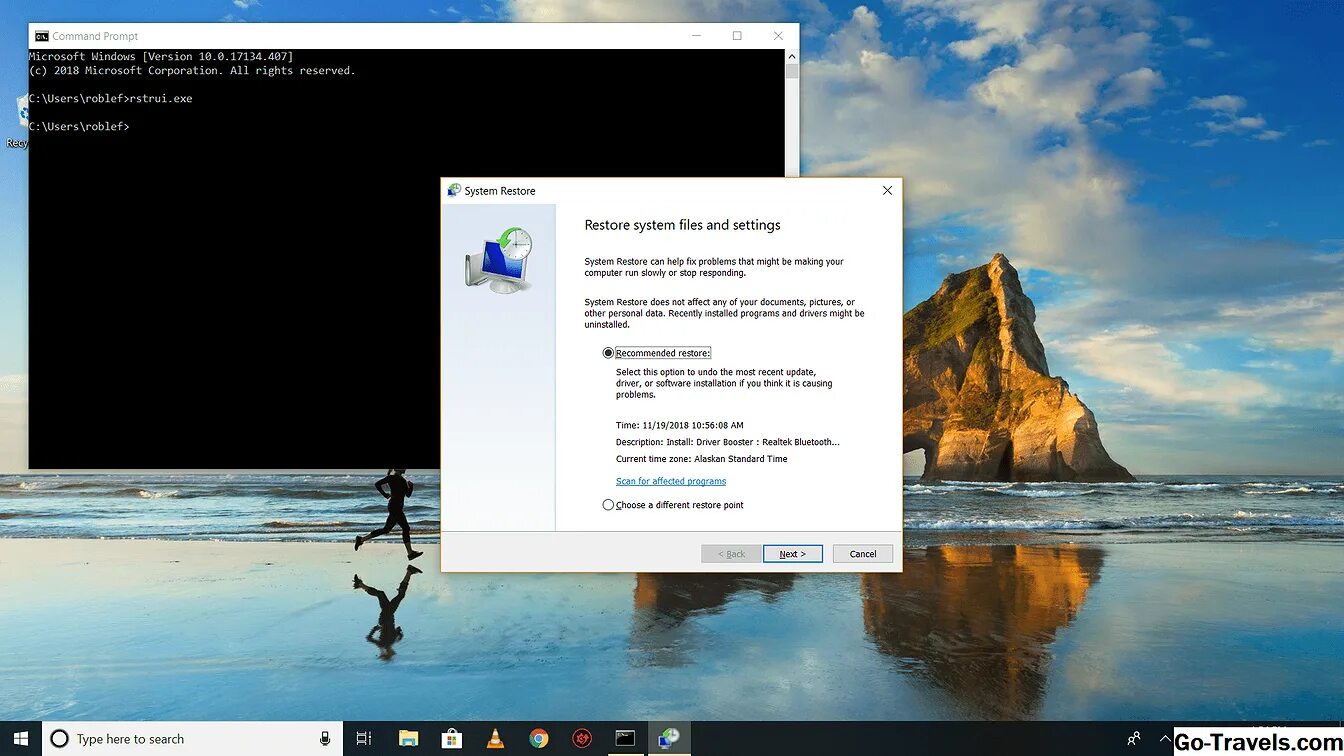Click the Restore system files and settings heading
The width and height of the screenshot is (1344, 756).
click(682, 225)
